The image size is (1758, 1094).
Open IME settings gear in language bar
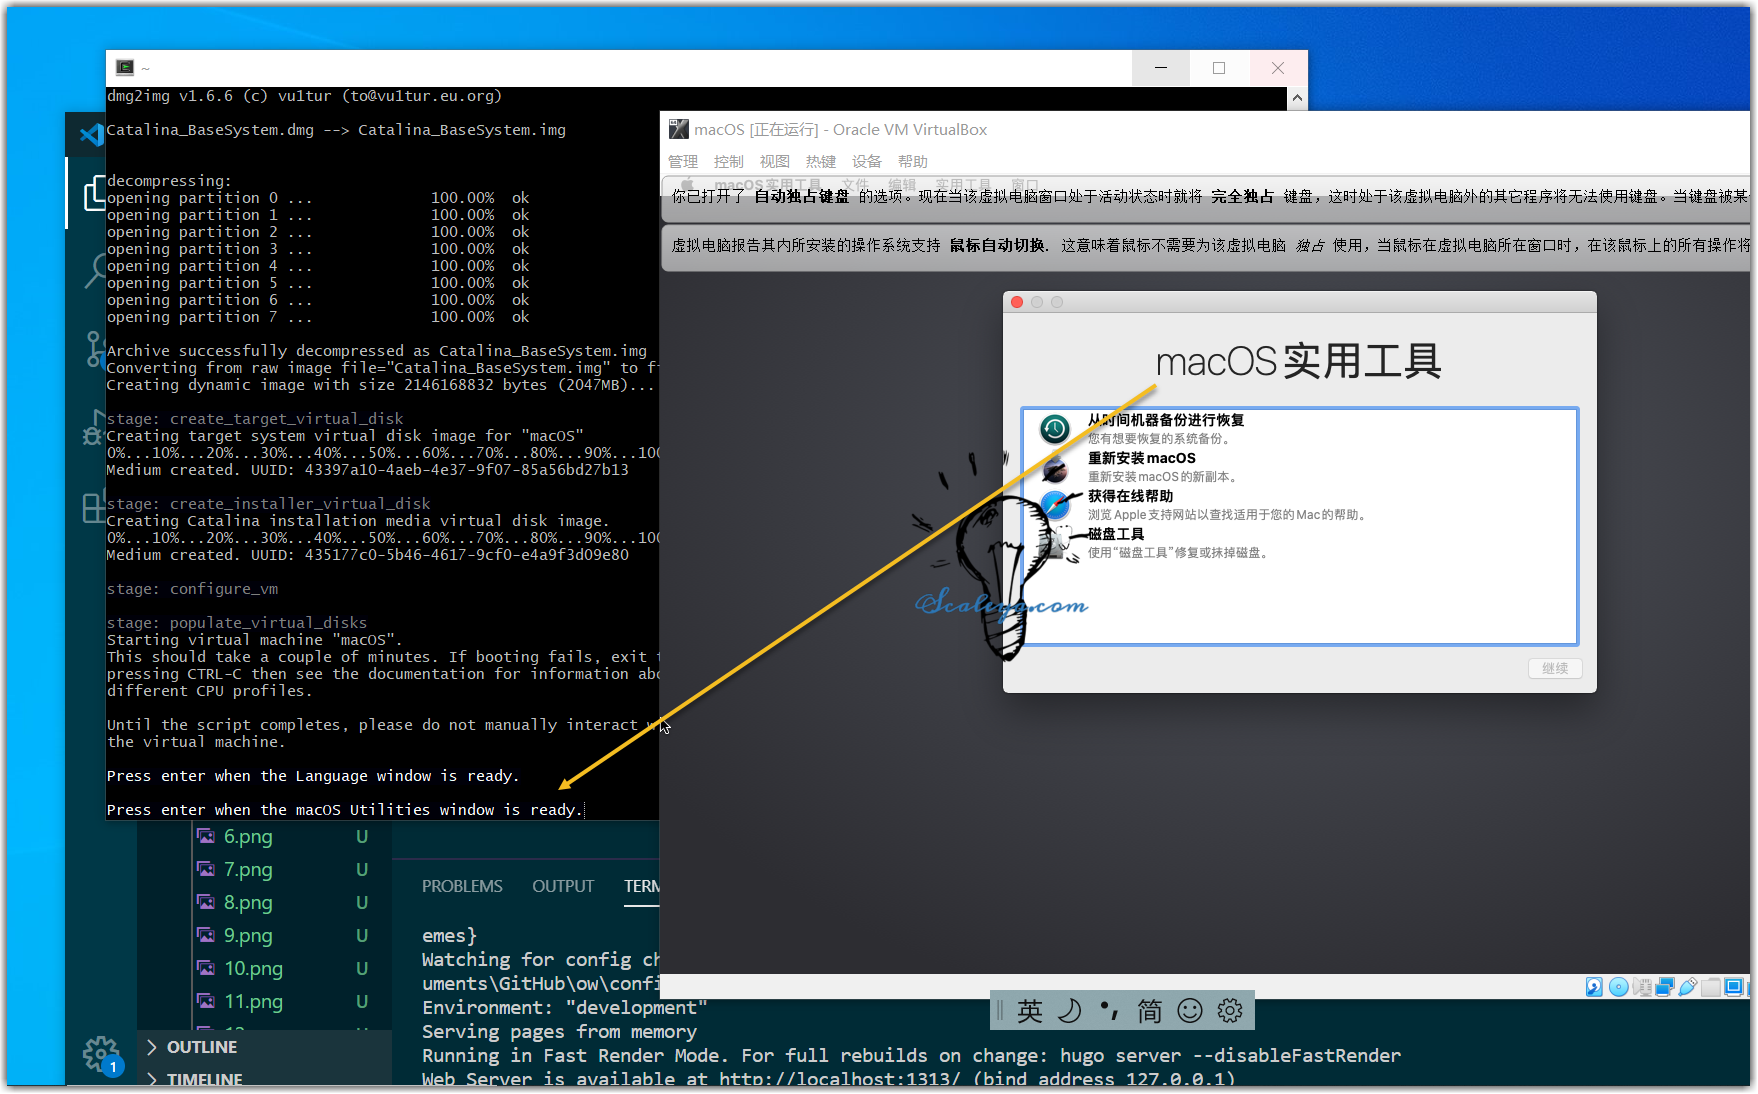[1230, 1011]
